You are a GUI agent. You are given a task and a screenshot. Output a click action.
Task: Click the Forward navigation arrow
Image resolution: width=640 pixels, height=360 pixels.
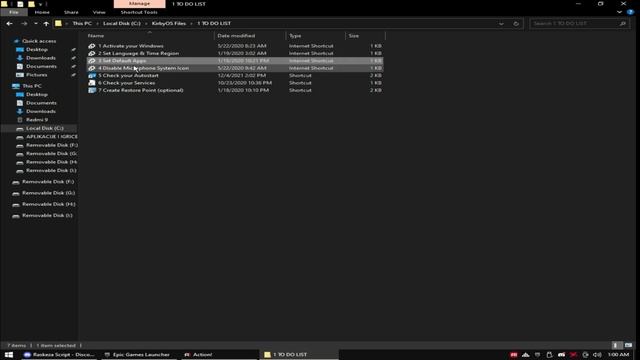tap(24, 24)
